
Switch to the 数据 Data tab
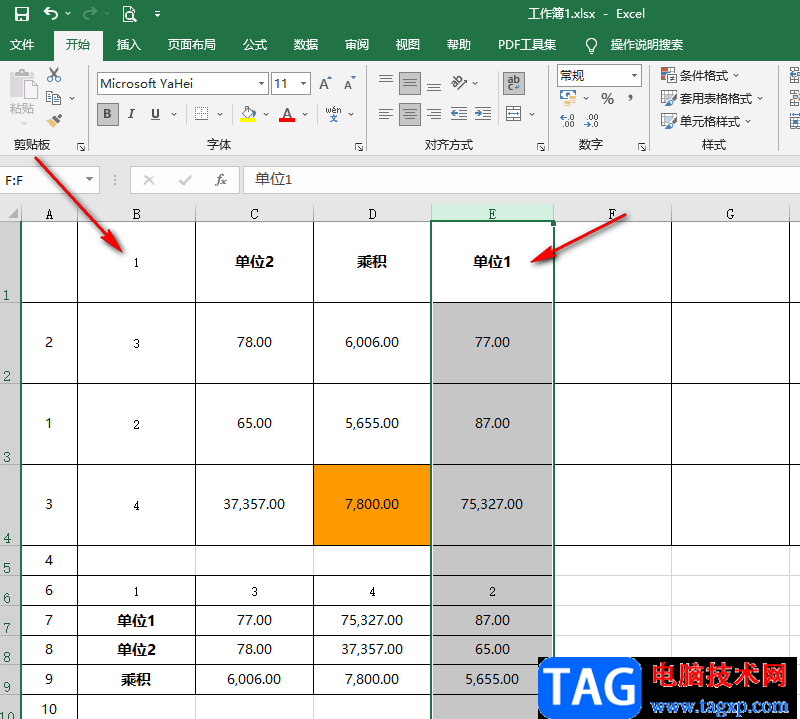pos(306,45)
